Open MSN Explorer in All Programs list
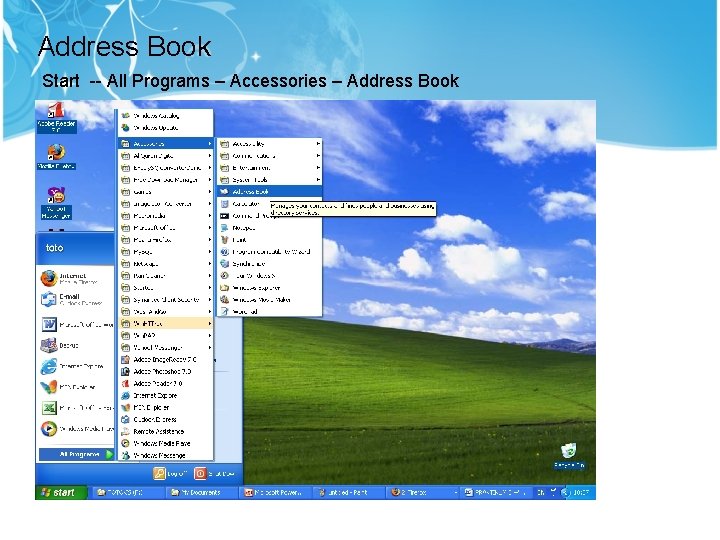 click(165, 407)
